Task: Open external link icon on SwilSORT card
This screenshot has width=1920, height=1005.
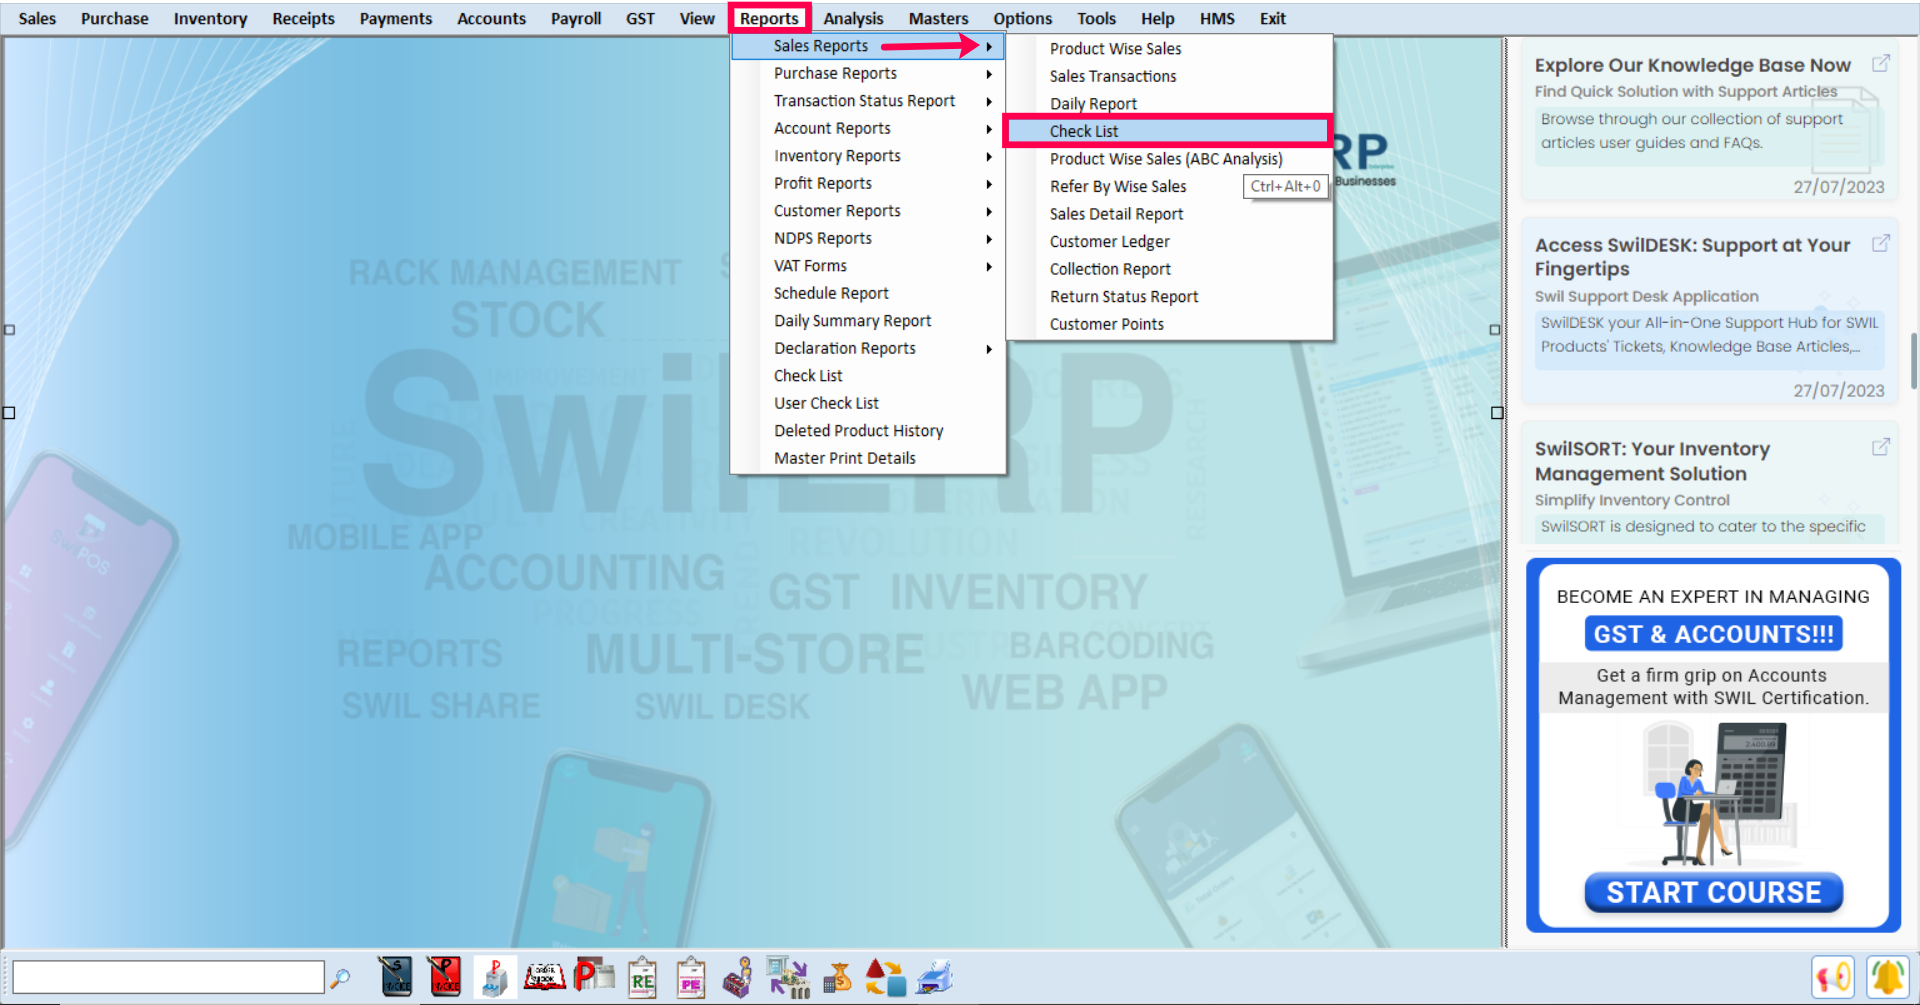Action: coord(1880,447)
